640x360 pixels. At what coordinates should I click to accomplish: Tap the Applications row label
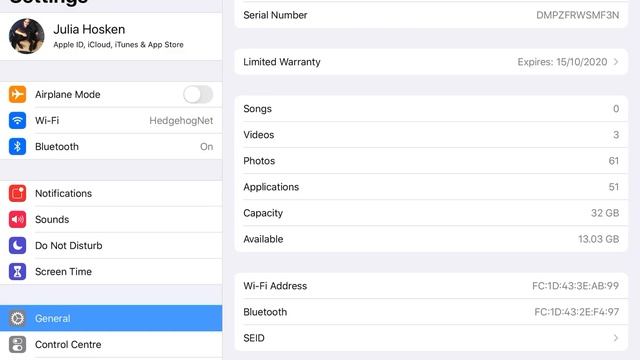click(271, 187)
